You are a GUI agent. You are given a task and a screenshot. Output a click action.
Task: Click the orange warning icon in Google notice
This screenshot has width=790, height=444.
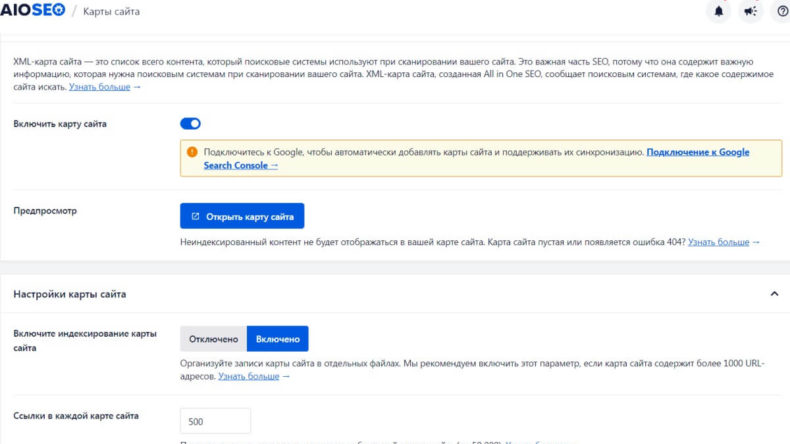(x=191, y=152)
